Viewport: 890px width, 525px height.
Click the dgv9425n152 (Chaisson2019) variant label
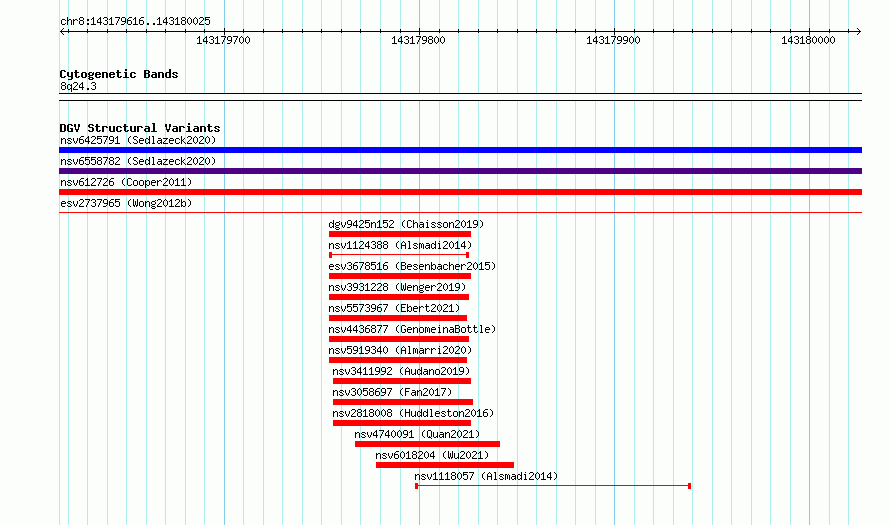406,224
